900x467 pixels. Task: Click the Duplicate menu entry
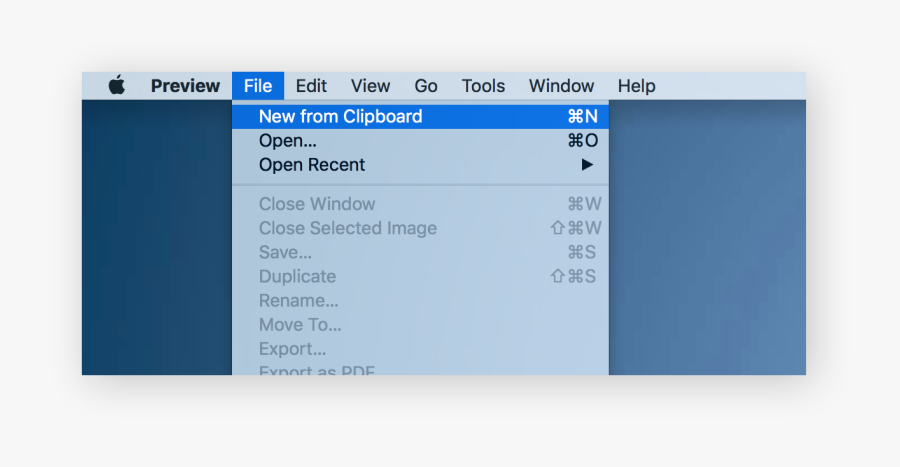click(420, 276)
